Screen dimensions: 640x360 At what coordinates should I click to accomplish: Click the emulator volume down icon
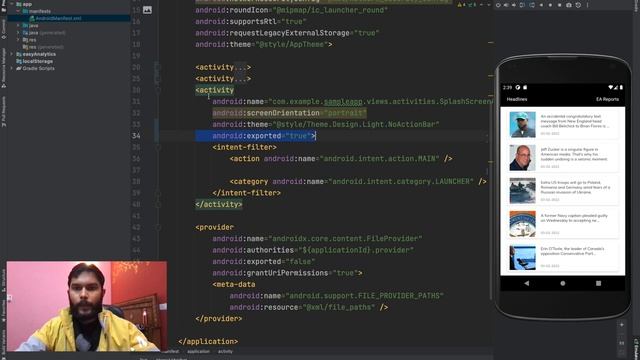[x=514, y=5]
